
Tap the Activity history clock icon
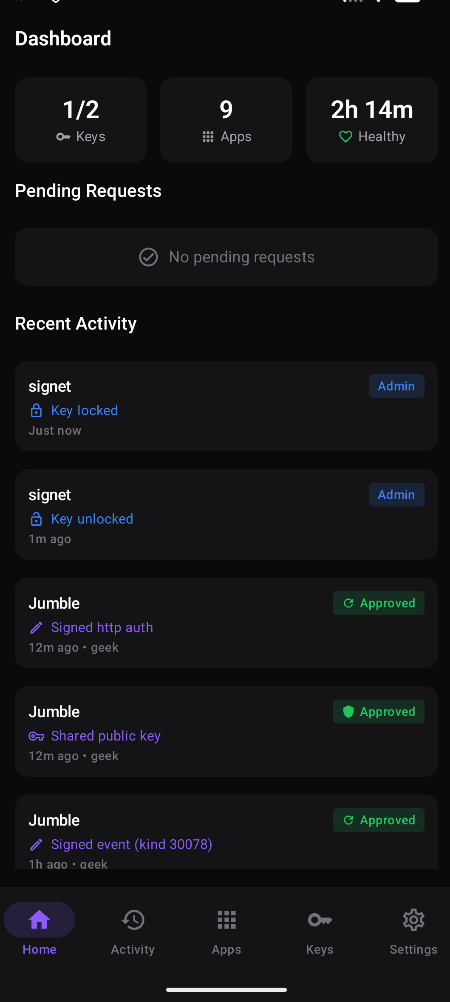(x=133, y=920)
